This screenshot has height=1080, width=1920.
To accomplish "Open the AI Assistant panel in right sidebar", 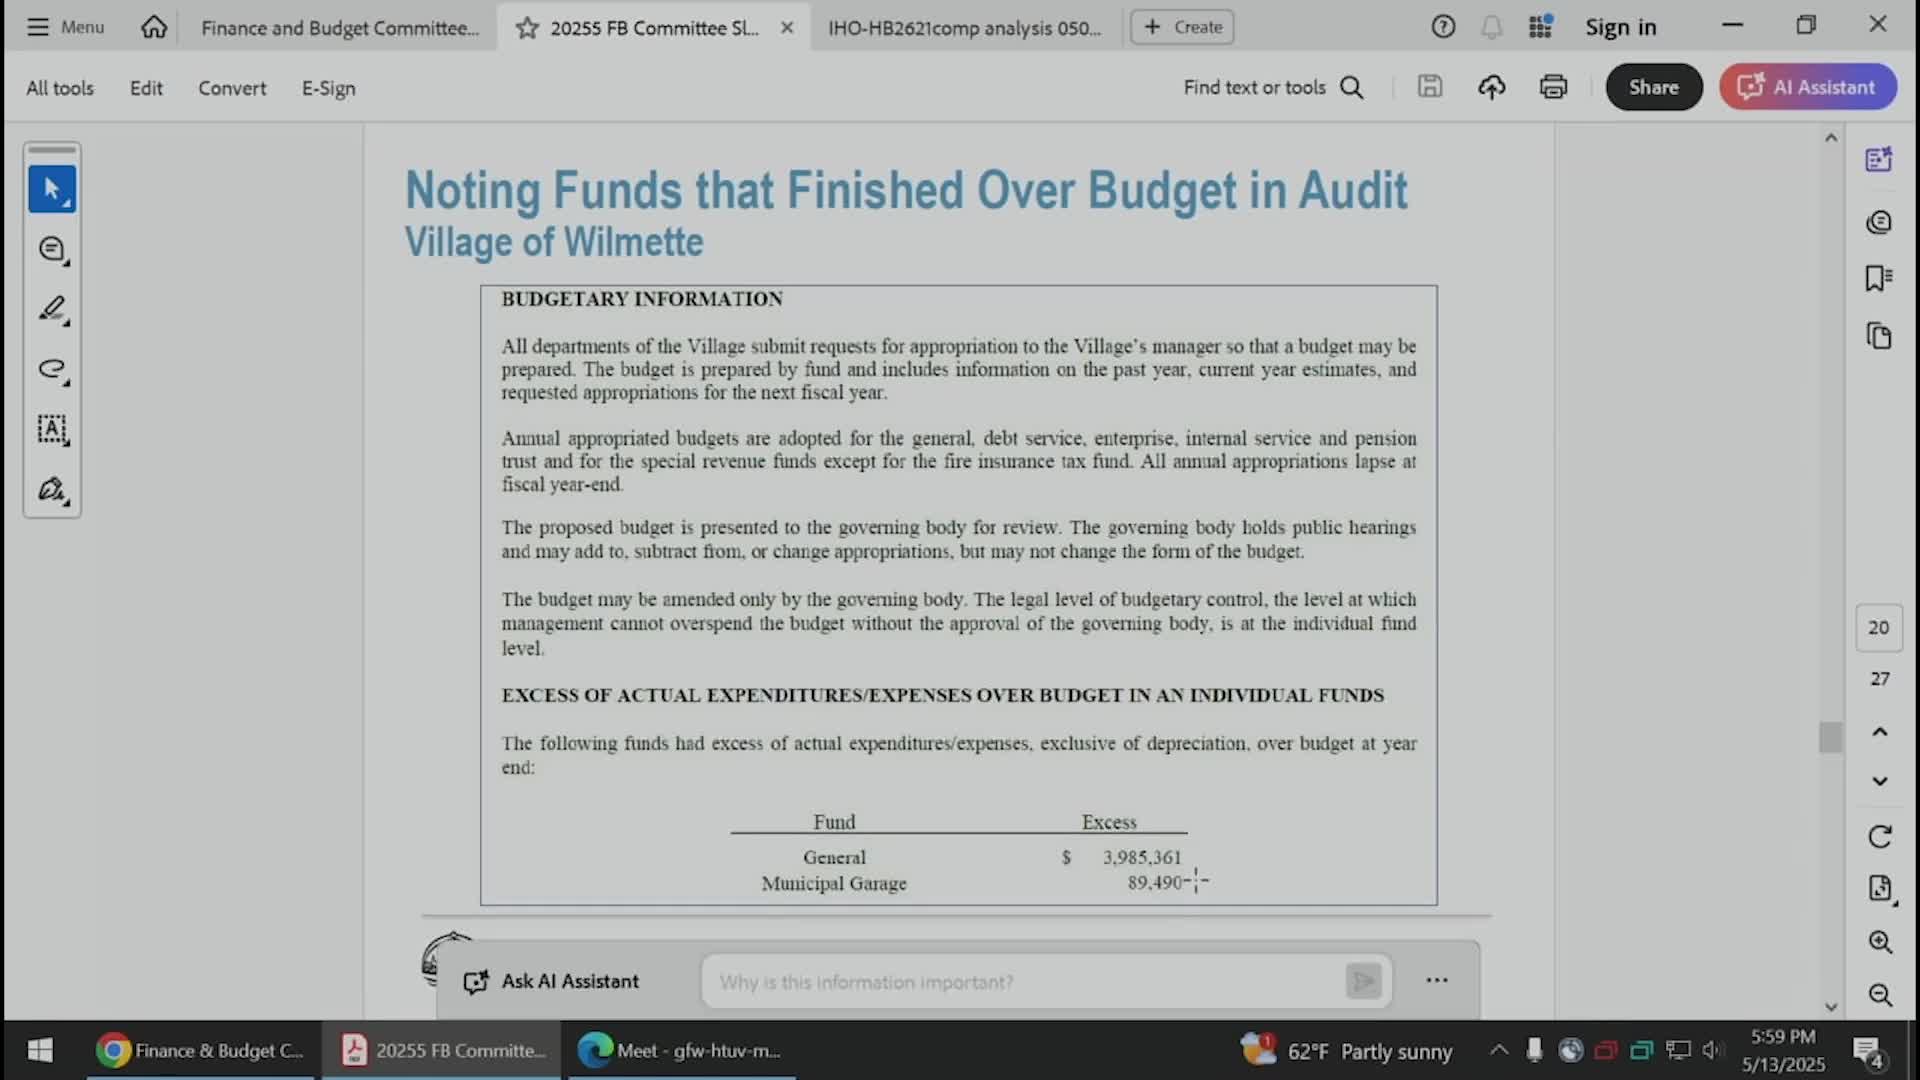I will click(1879, 160).
